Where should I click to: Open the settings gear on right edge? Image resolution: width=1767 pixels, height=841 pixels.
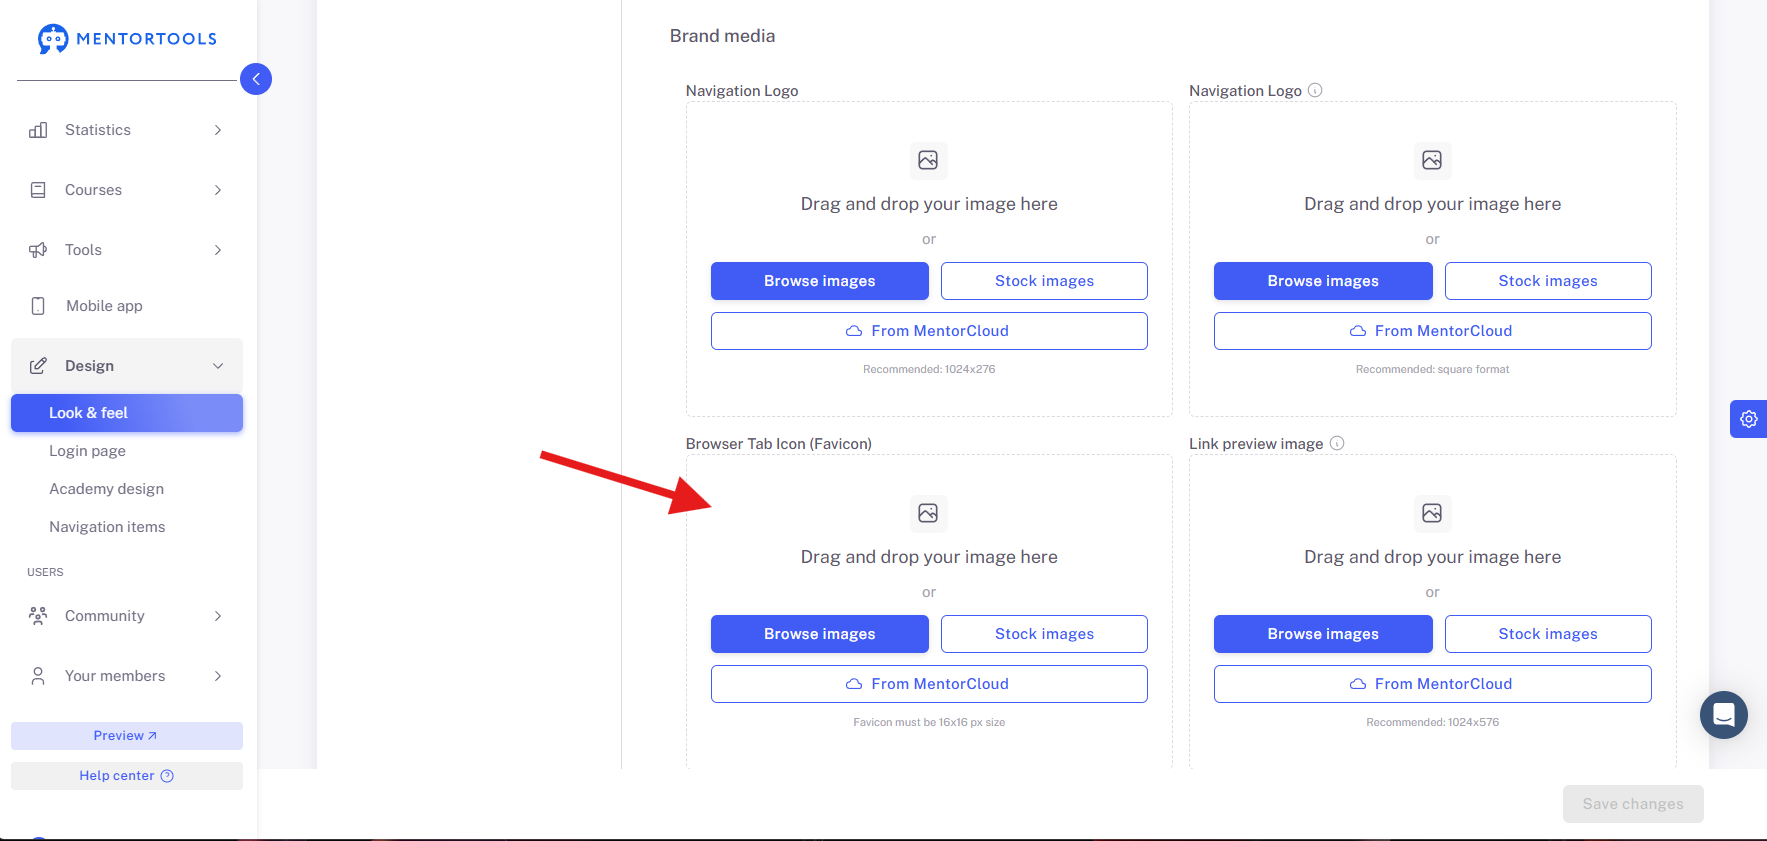click(x=1748, y=419)
